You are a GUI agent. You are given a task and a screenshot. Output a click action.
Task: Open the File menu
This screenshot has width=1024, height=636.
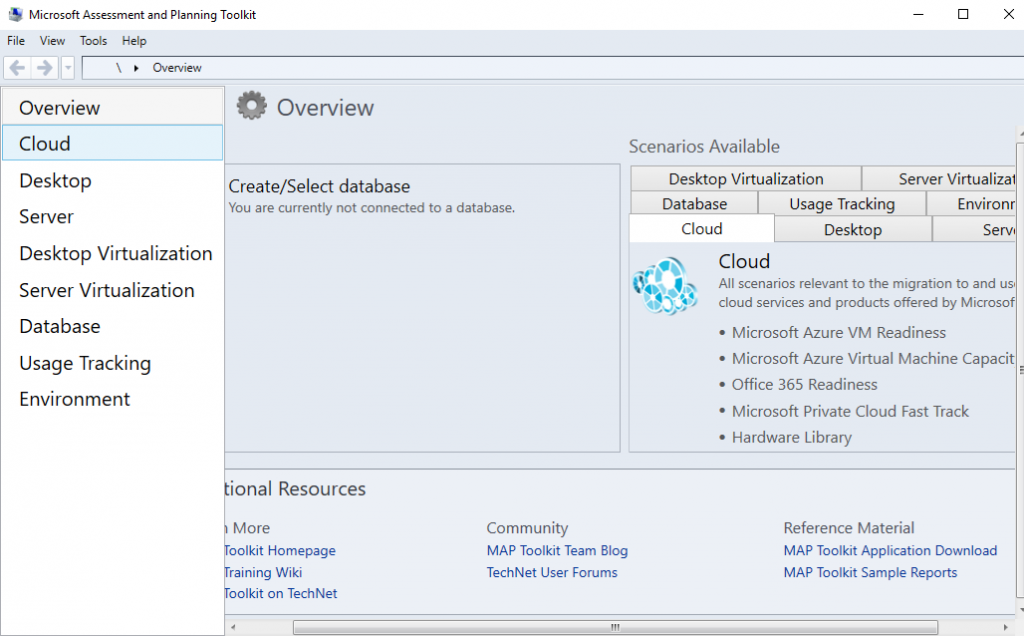16,40
